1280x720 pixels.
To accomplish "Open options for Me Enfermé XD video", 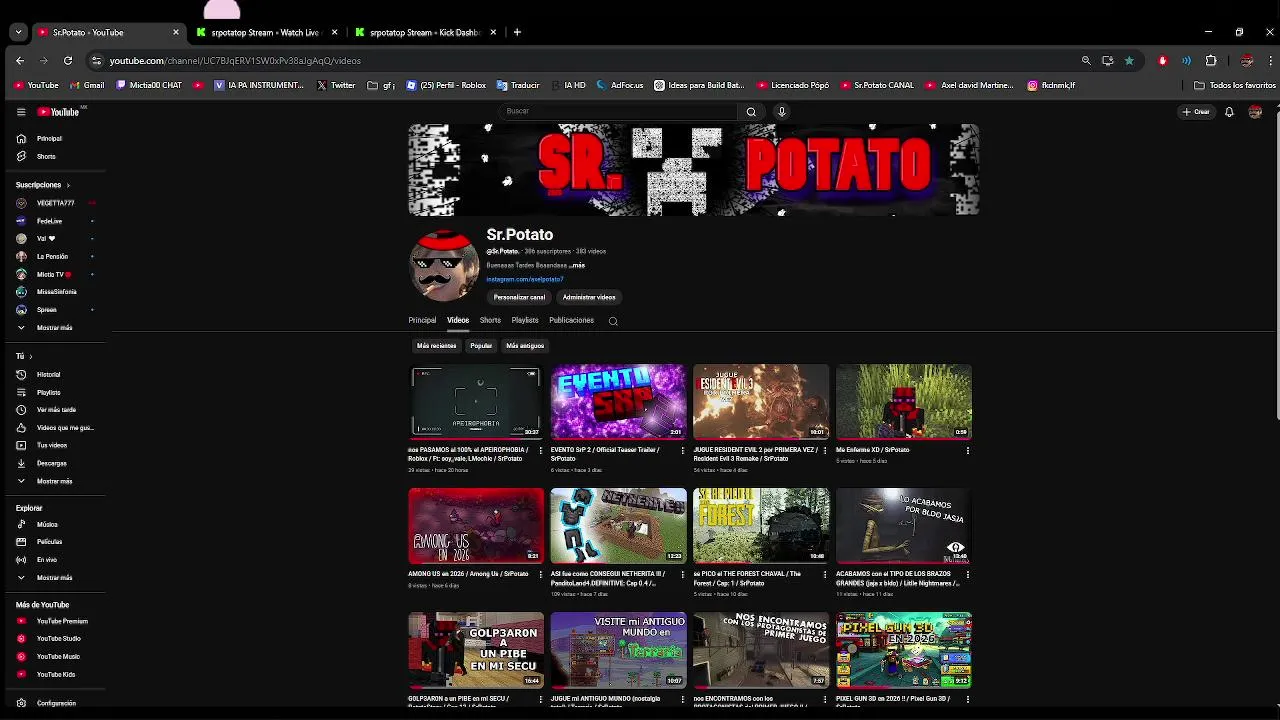I will [x=967, y=450].
